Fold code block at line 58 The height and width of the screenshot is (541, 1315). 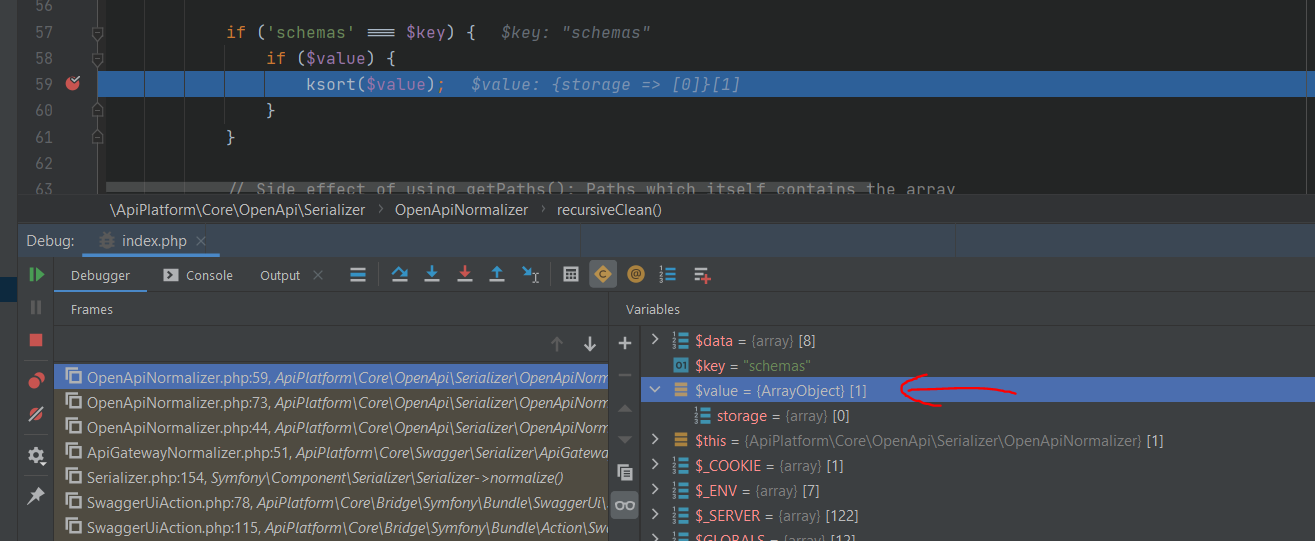pyautogui.click(x=97, y=59)
